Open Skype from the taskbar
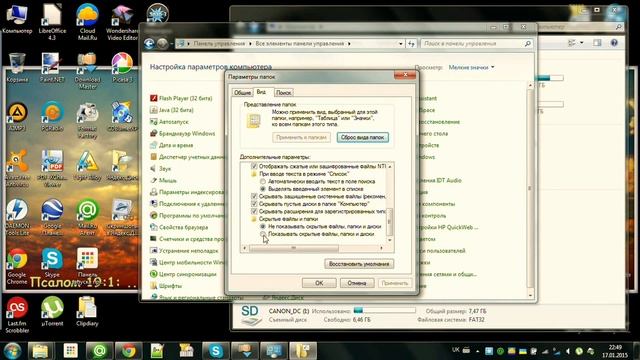 pos(216,351)
